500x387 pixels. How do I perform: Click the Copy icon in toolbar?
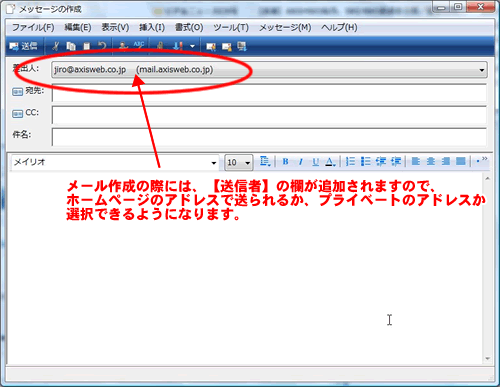[x=71, y=46]
